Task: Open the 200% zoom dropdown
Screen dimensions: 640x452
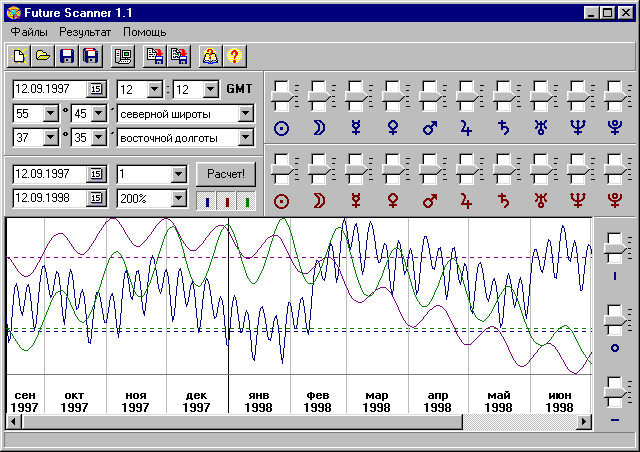Action: [x=178, y=198]
